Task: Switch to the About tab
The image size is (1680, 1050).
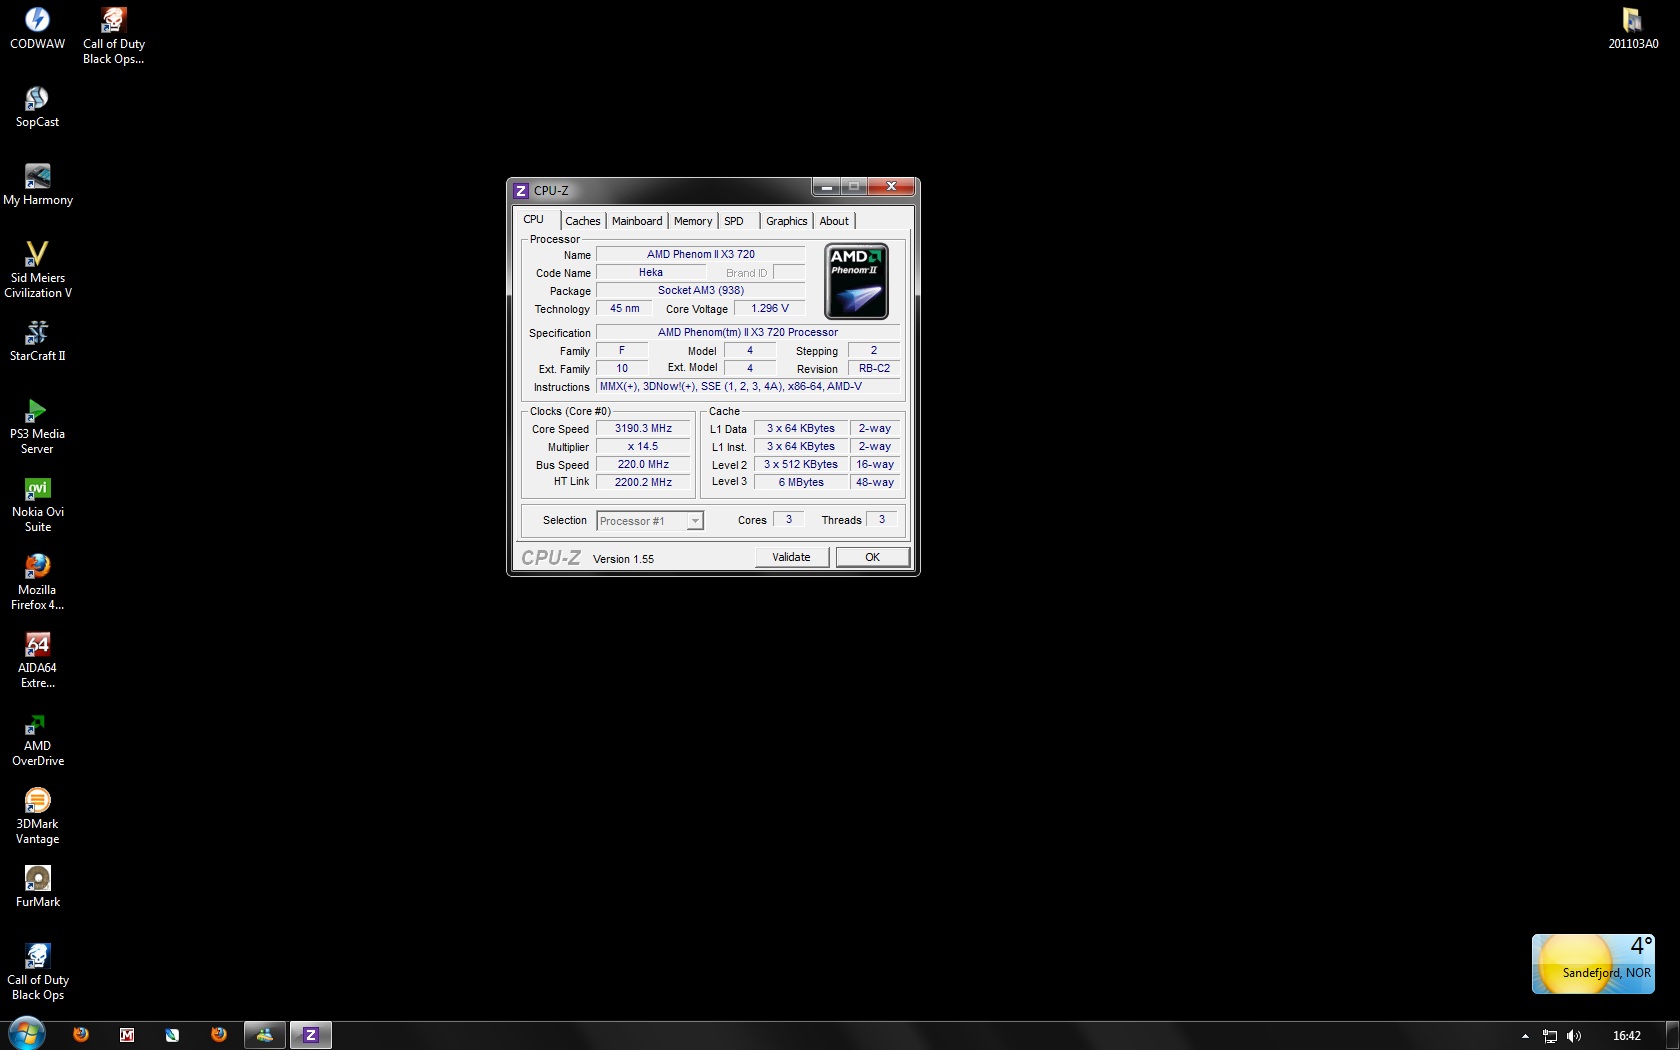Action: pos(834,221)
